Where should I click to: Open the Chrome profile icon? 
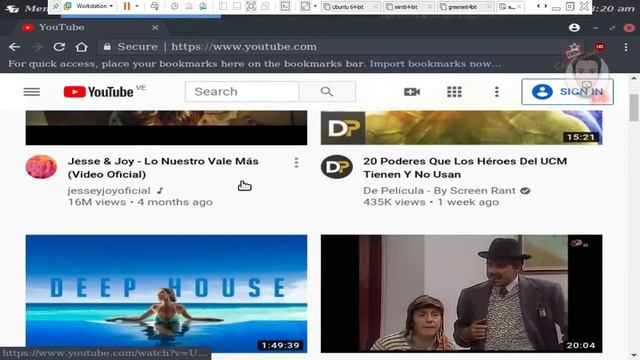tap(574, 27)
